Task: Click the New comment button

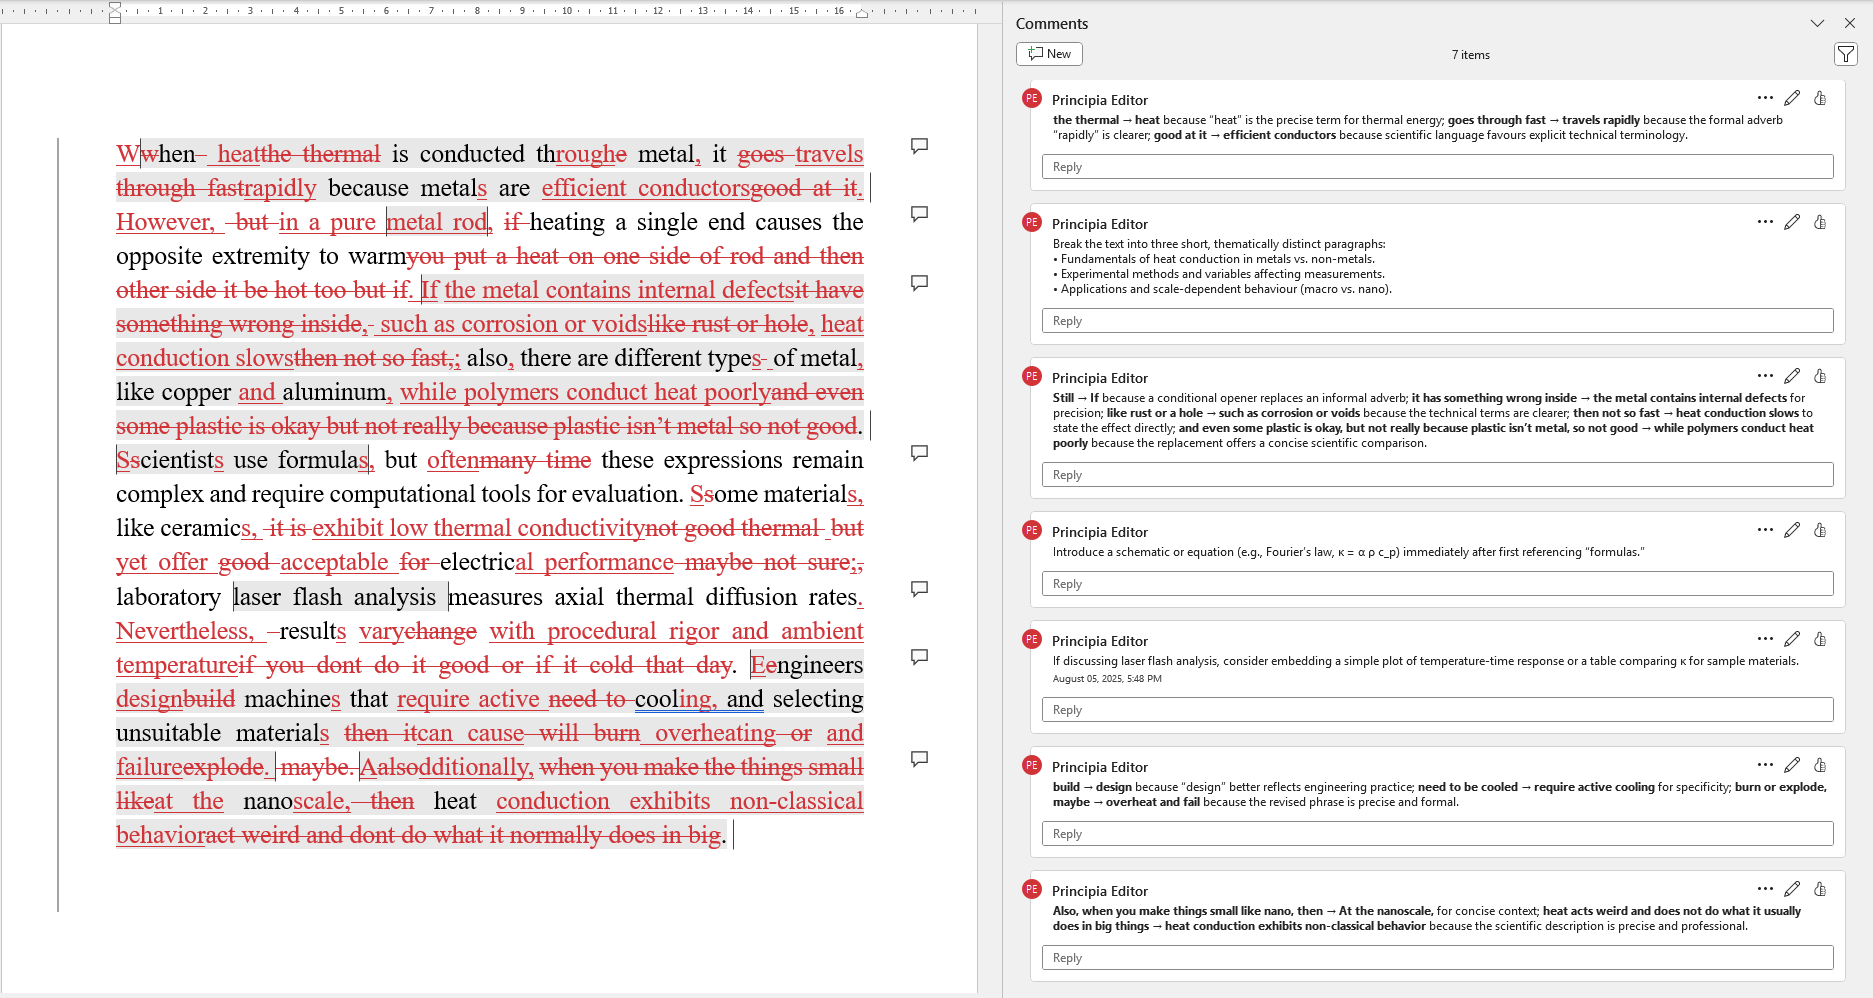Action: (1049, 54)
